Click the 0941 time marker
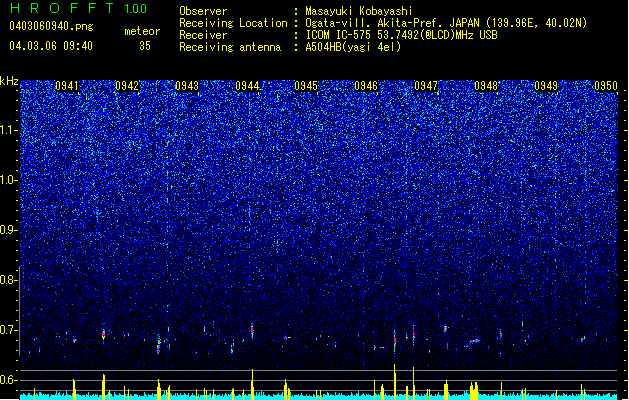The image size is (629, 400). coord(67,86)
